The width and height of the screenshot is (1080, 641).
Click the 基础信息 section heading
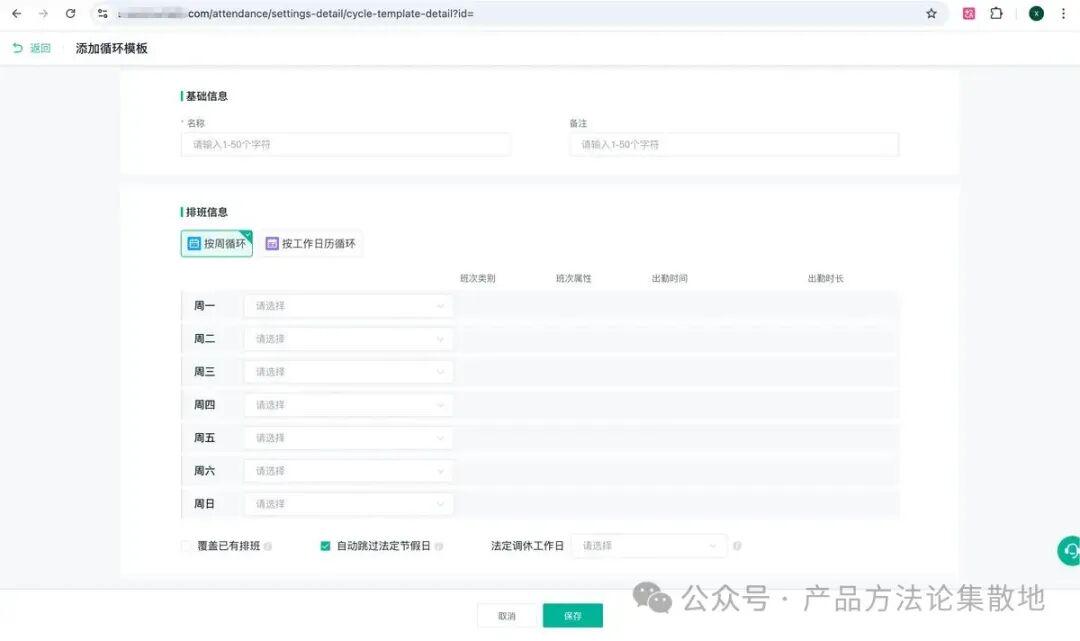coord(207,96)
